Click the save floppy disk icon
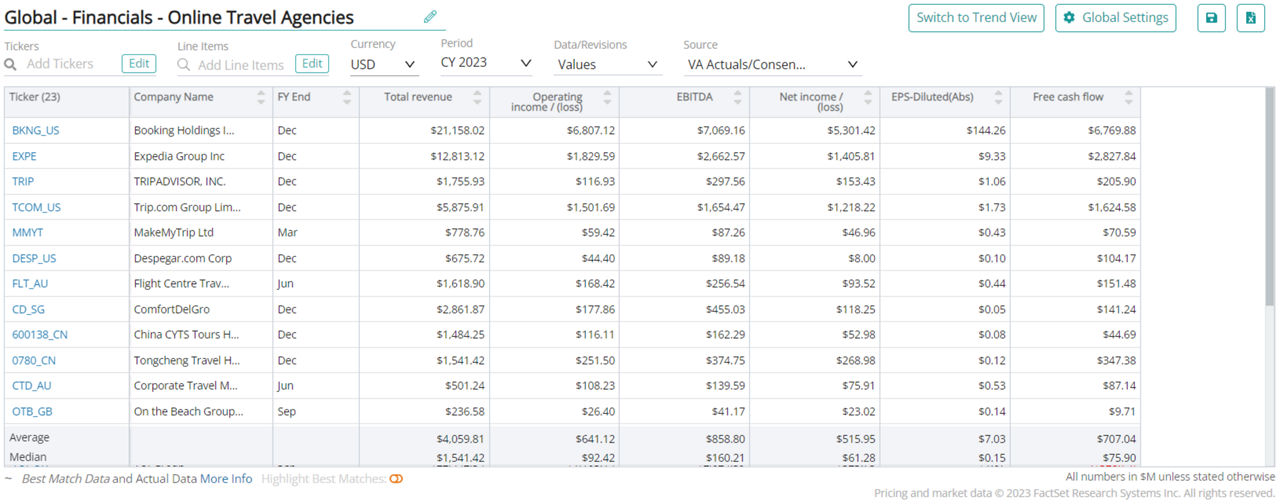 1211,18
